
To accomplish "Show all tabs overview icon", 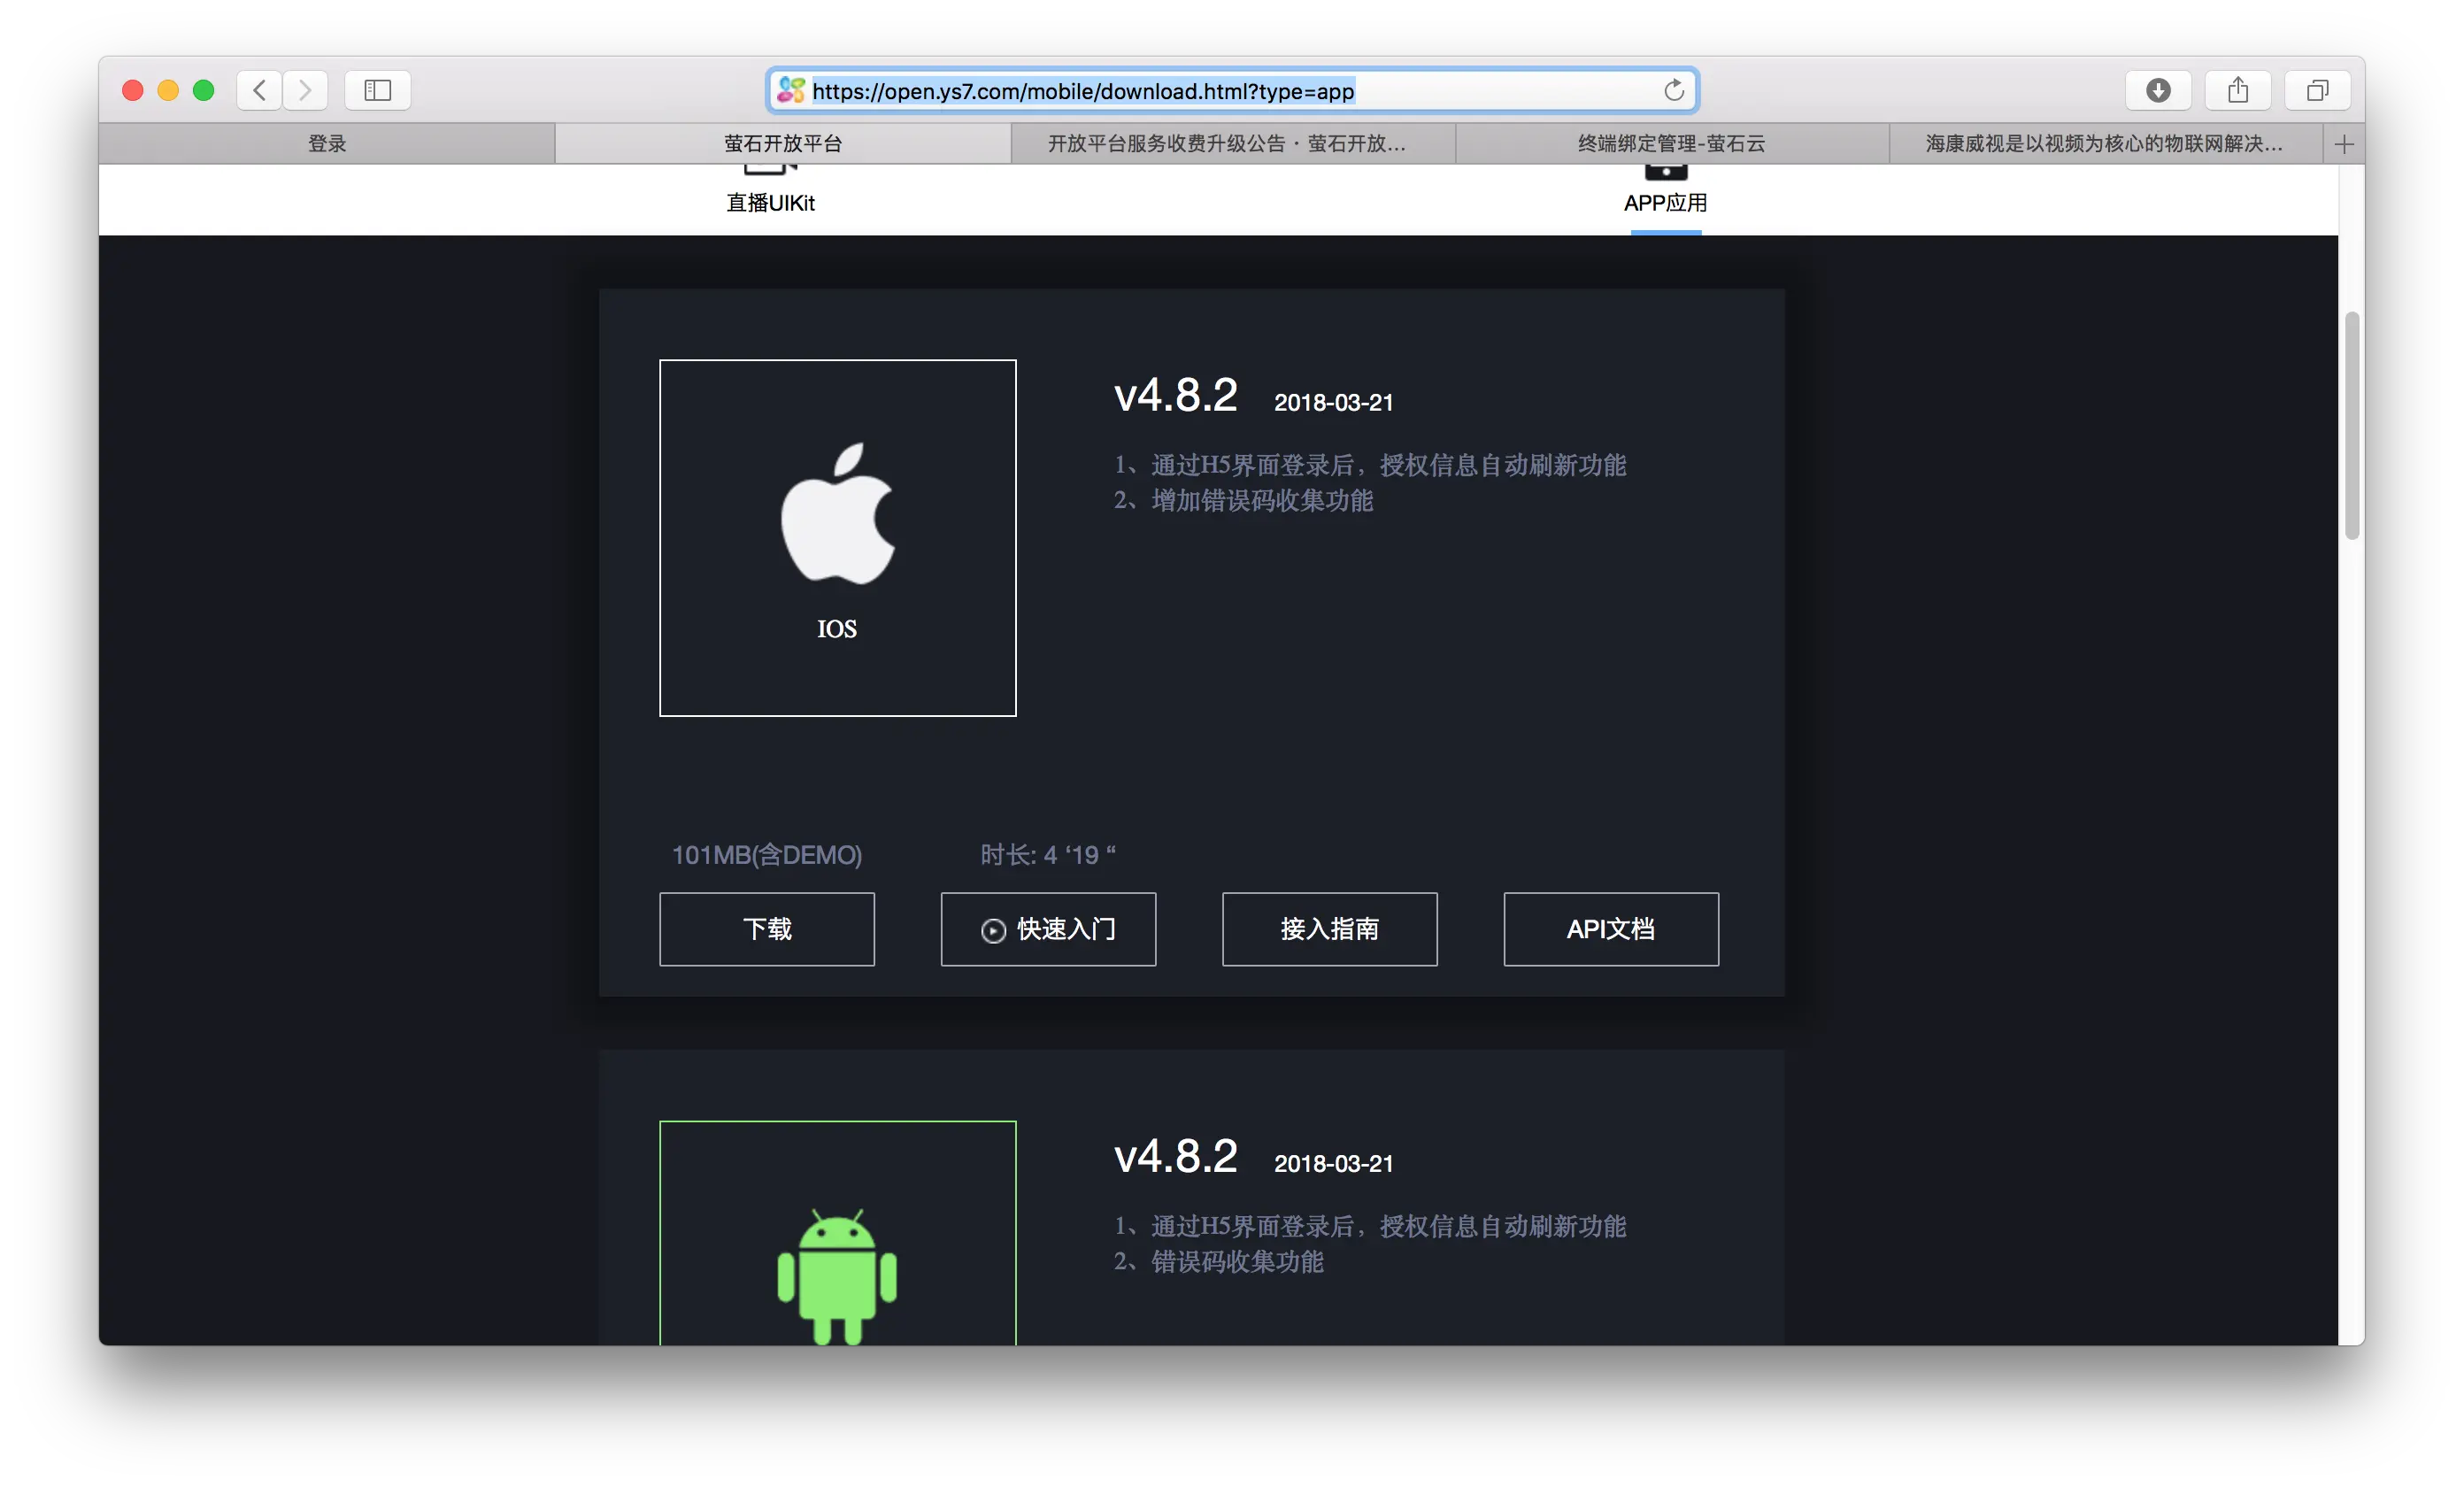I will tap(2316, 90).
